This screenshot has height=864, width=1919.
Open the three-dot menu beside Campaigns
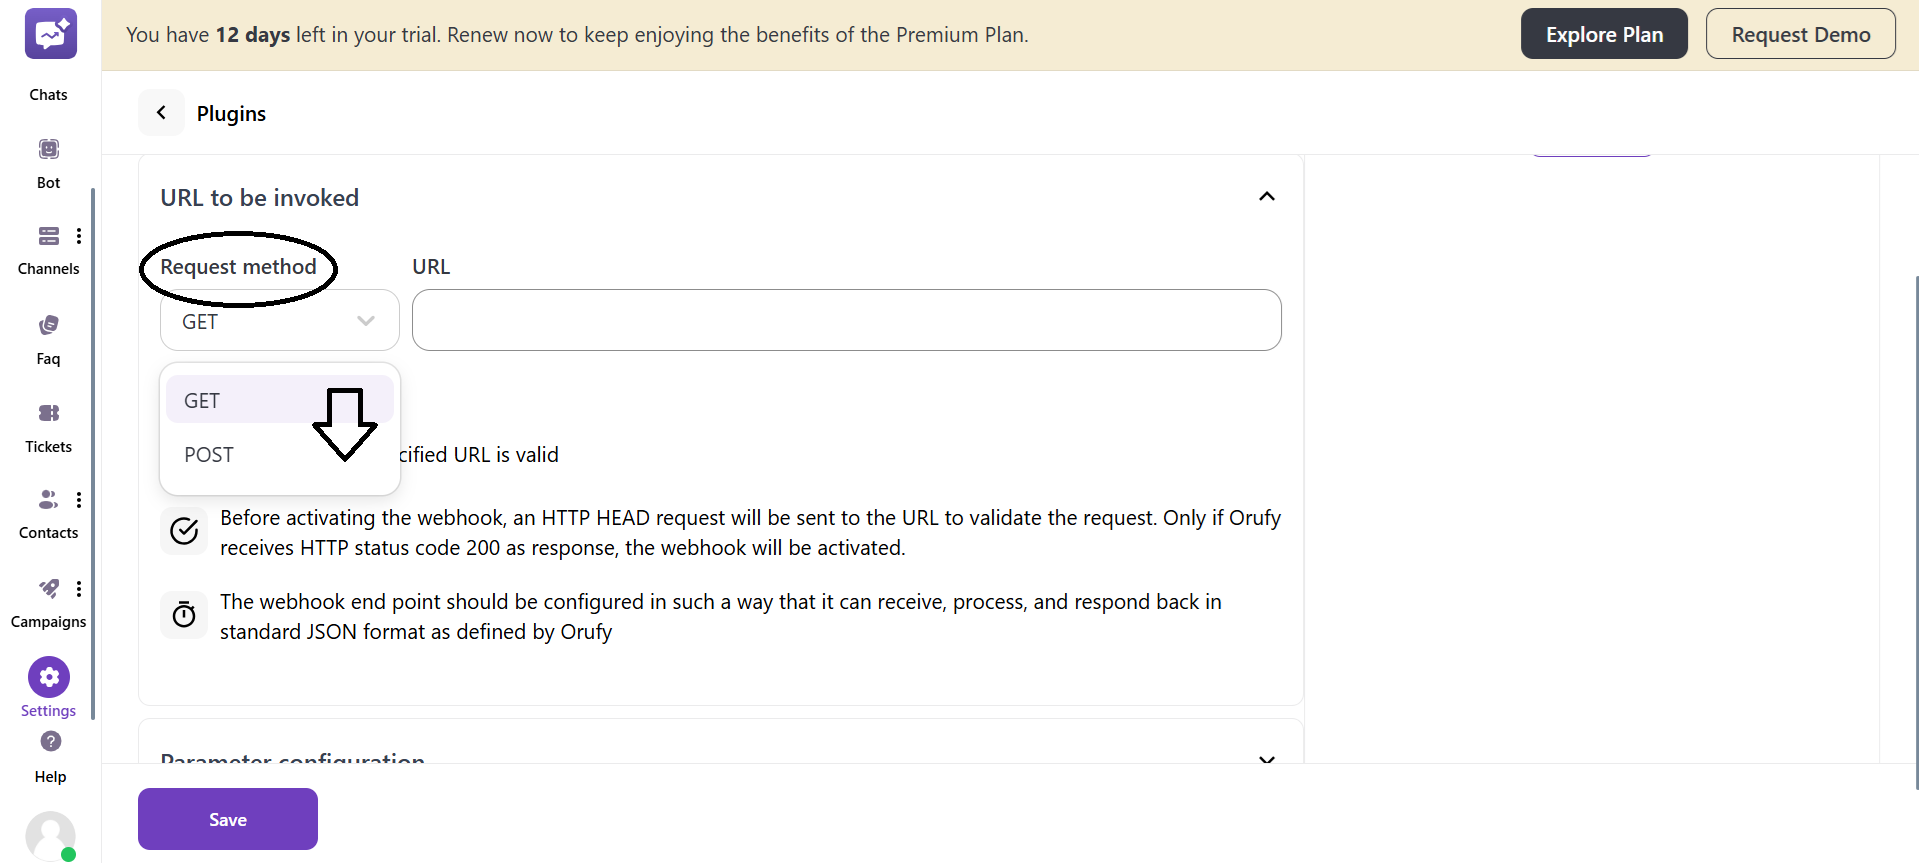[x=79, y=588]
